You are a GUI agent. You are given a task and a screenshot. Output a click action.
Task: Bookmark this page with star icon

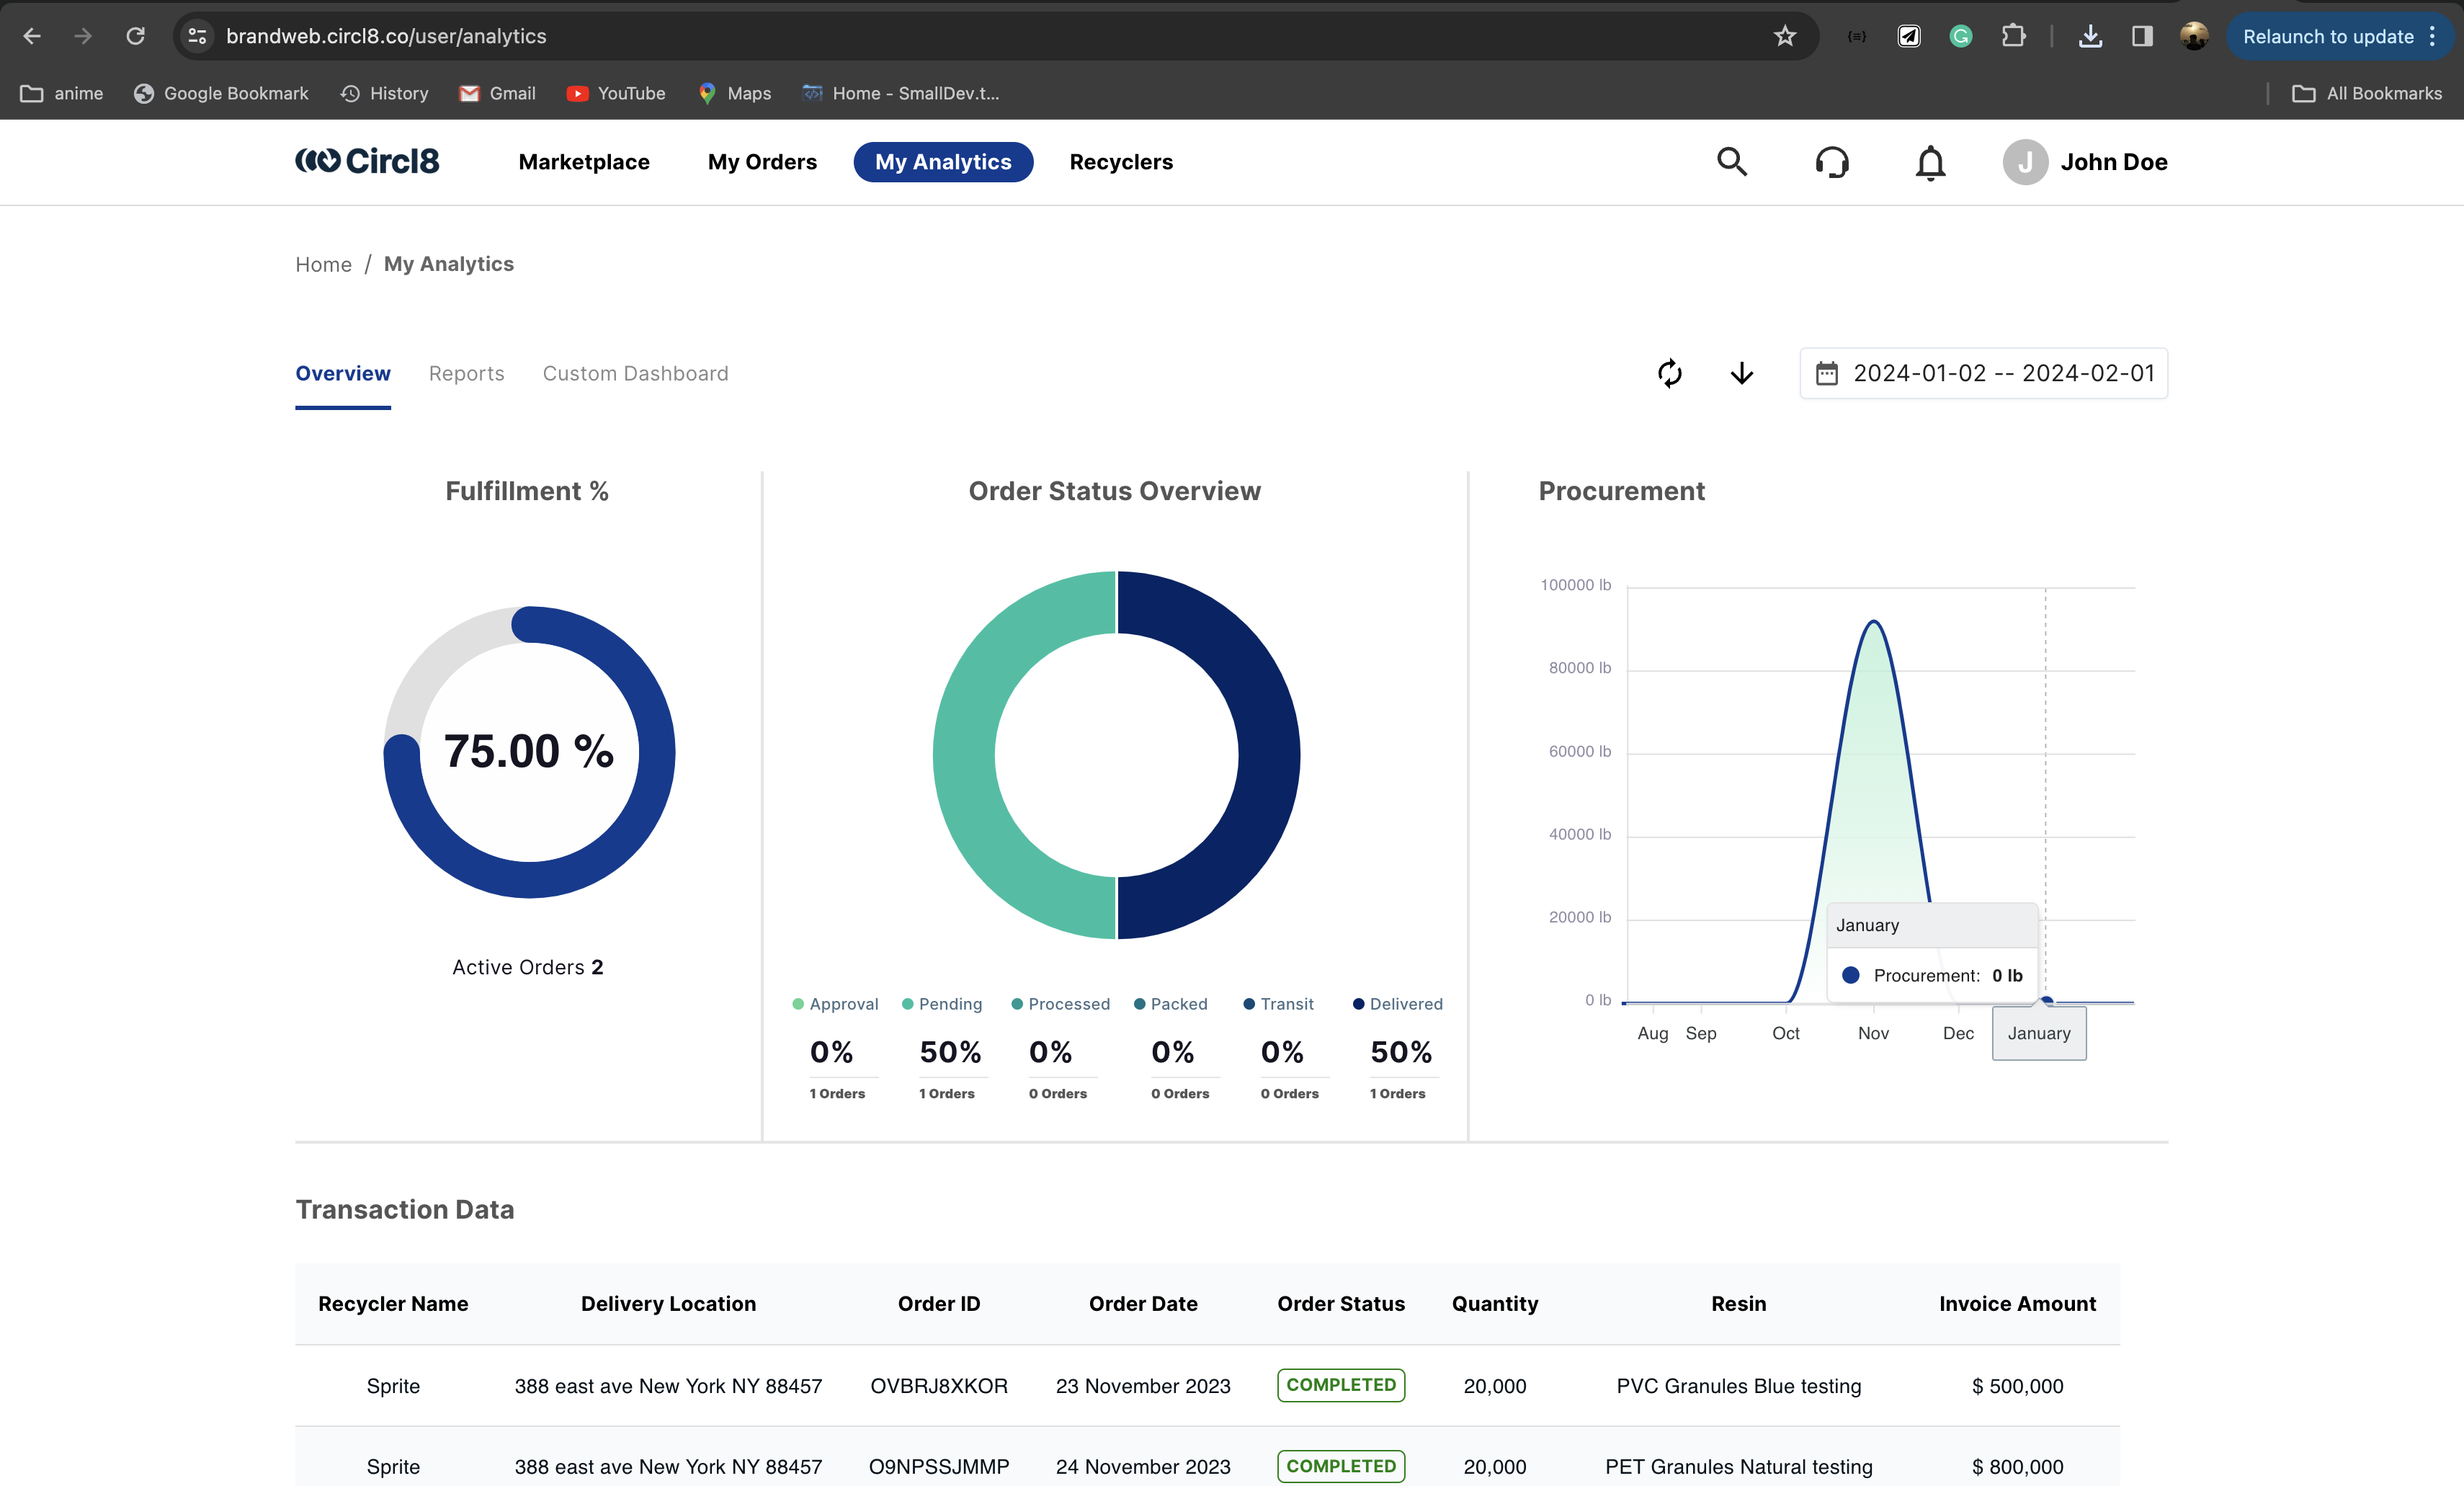pyautogui.click(x=1785, y=37)
